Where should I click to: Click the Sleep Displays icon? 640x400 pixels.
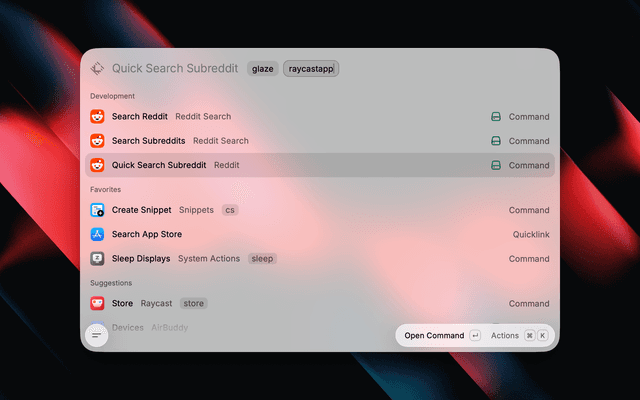point(97,258)
